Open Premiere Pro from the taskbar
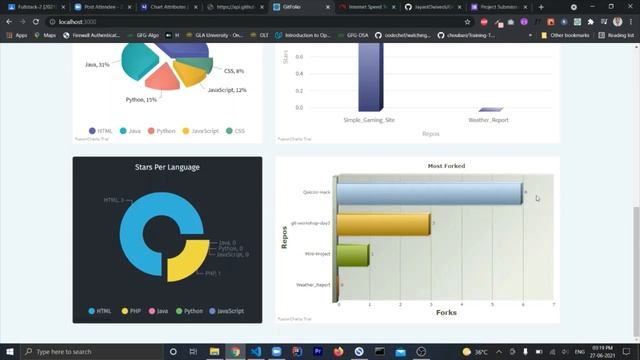 point(318,351)
